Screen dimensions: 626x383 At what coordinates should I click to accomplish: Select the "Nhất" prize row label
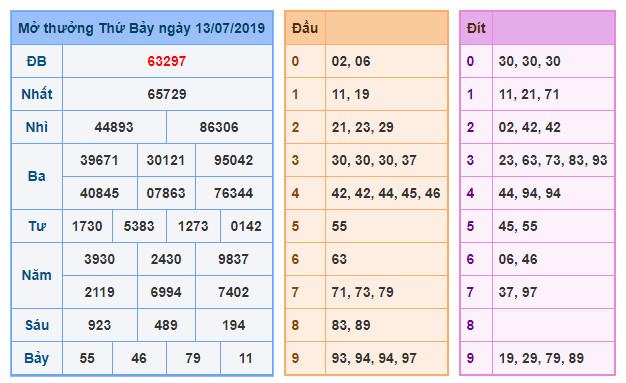pos(37,94)
